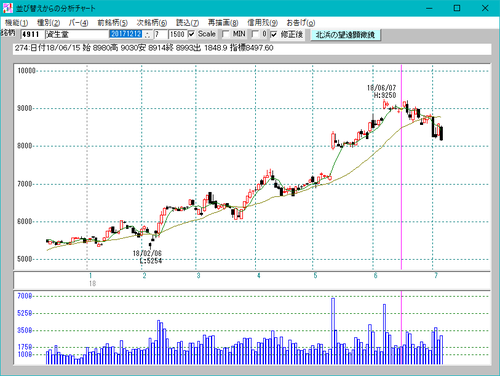Click the 北浜の望遠顕微鏡 button
The height and width of the screenshot is (376, 500).
[345, 35]
